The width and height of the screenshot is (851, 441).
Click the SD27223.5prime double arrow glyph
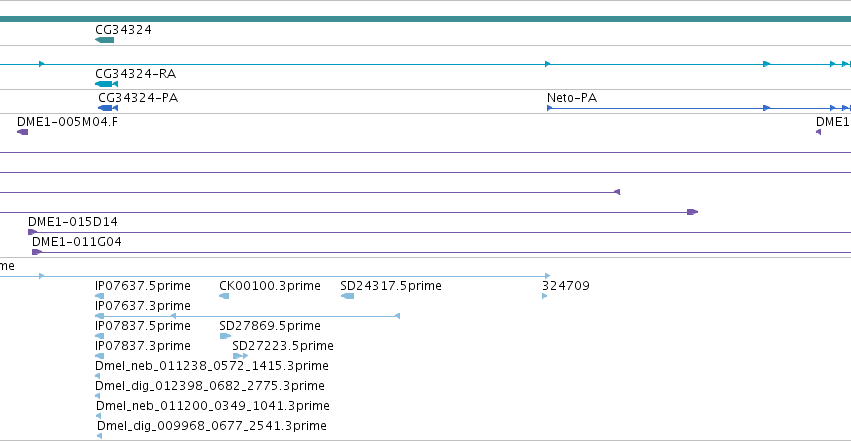point(240,356)
